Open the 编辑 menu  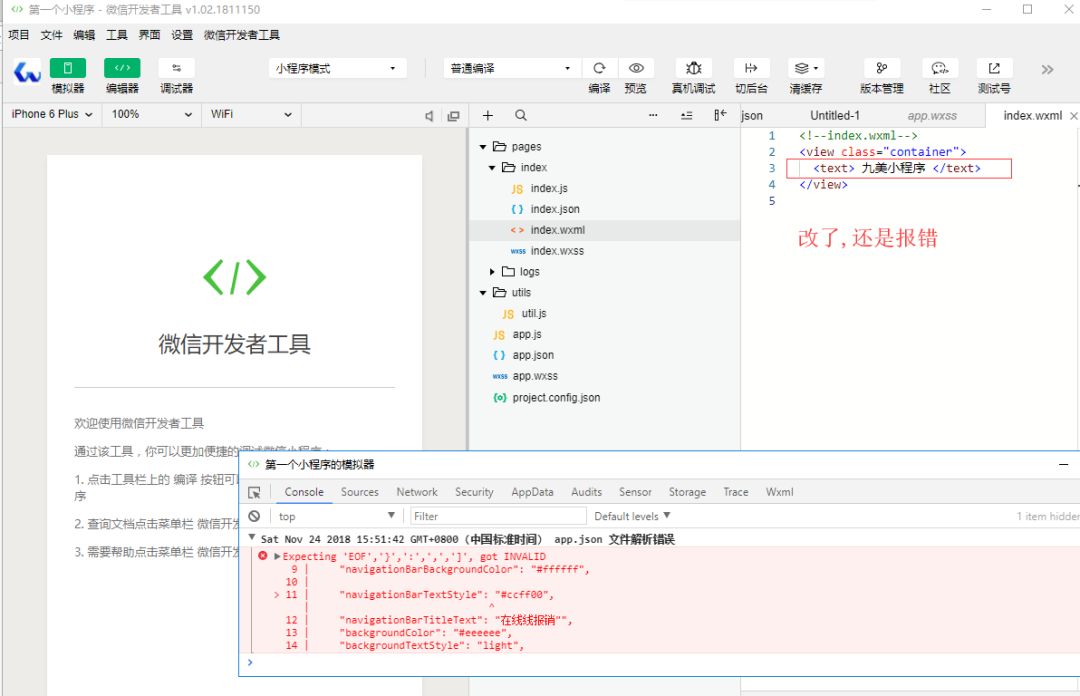point(84,35)
